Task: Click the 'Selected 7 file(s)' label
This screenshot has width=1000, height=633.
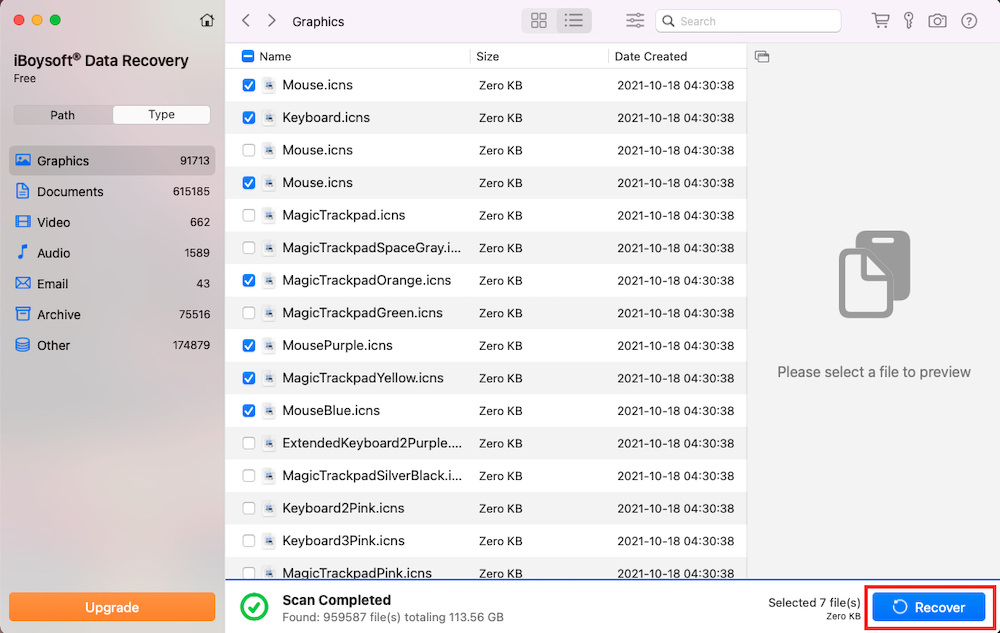Action: 814,602
